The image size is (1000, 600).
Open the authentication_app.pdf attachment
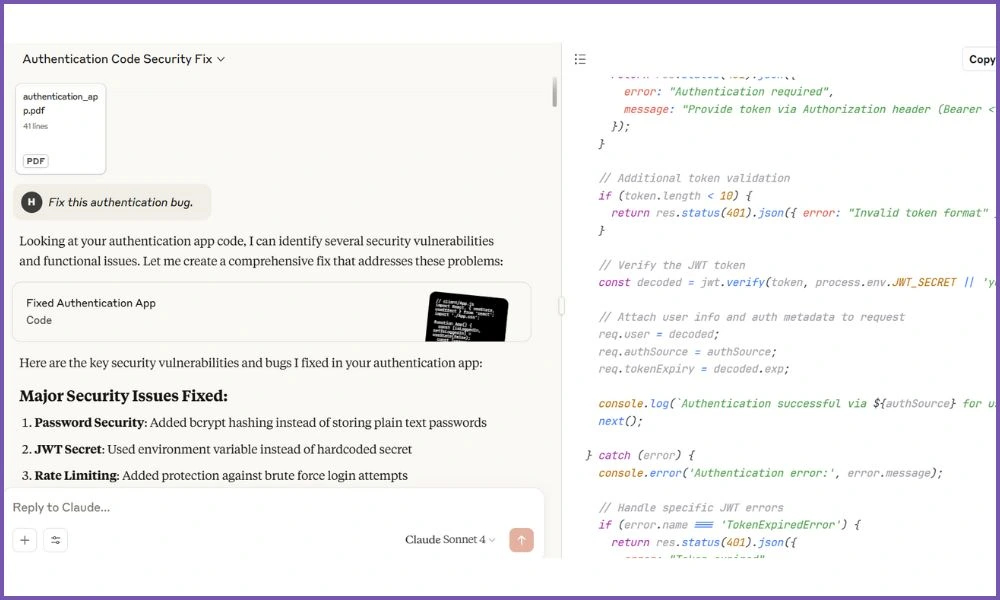tap(60, 128)
